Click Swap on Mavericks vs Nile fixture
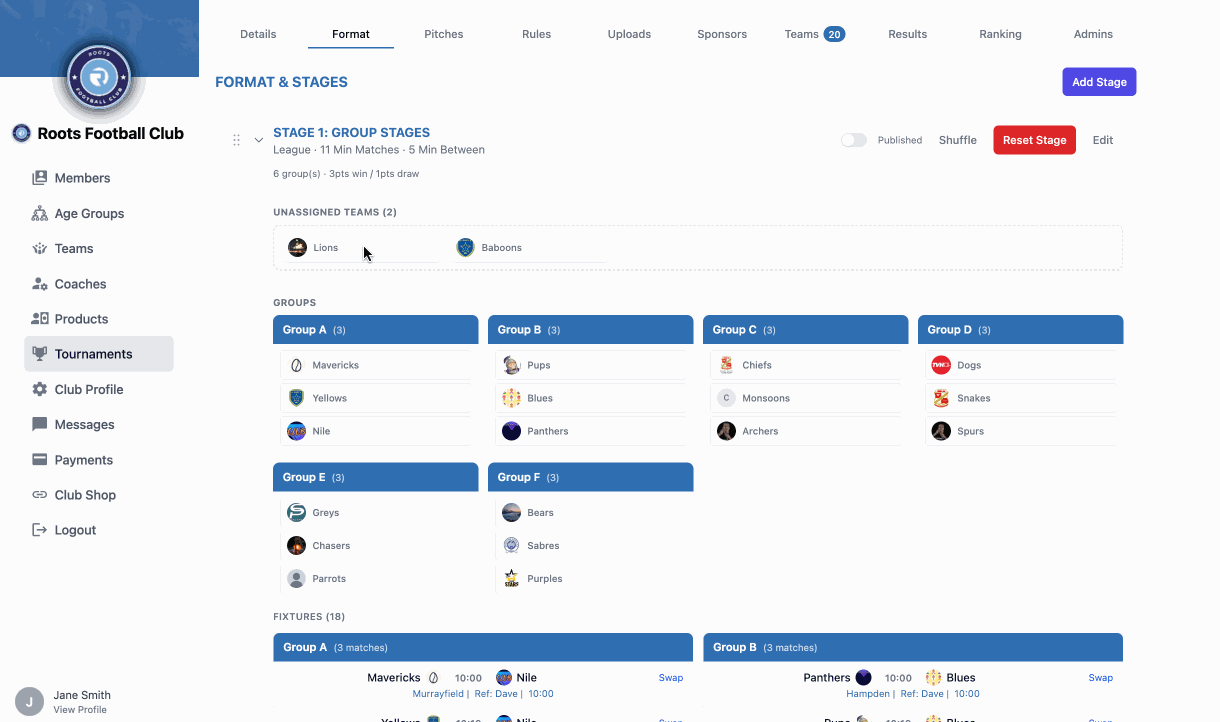The image size is (1220, 722). [x=670, y=678]
